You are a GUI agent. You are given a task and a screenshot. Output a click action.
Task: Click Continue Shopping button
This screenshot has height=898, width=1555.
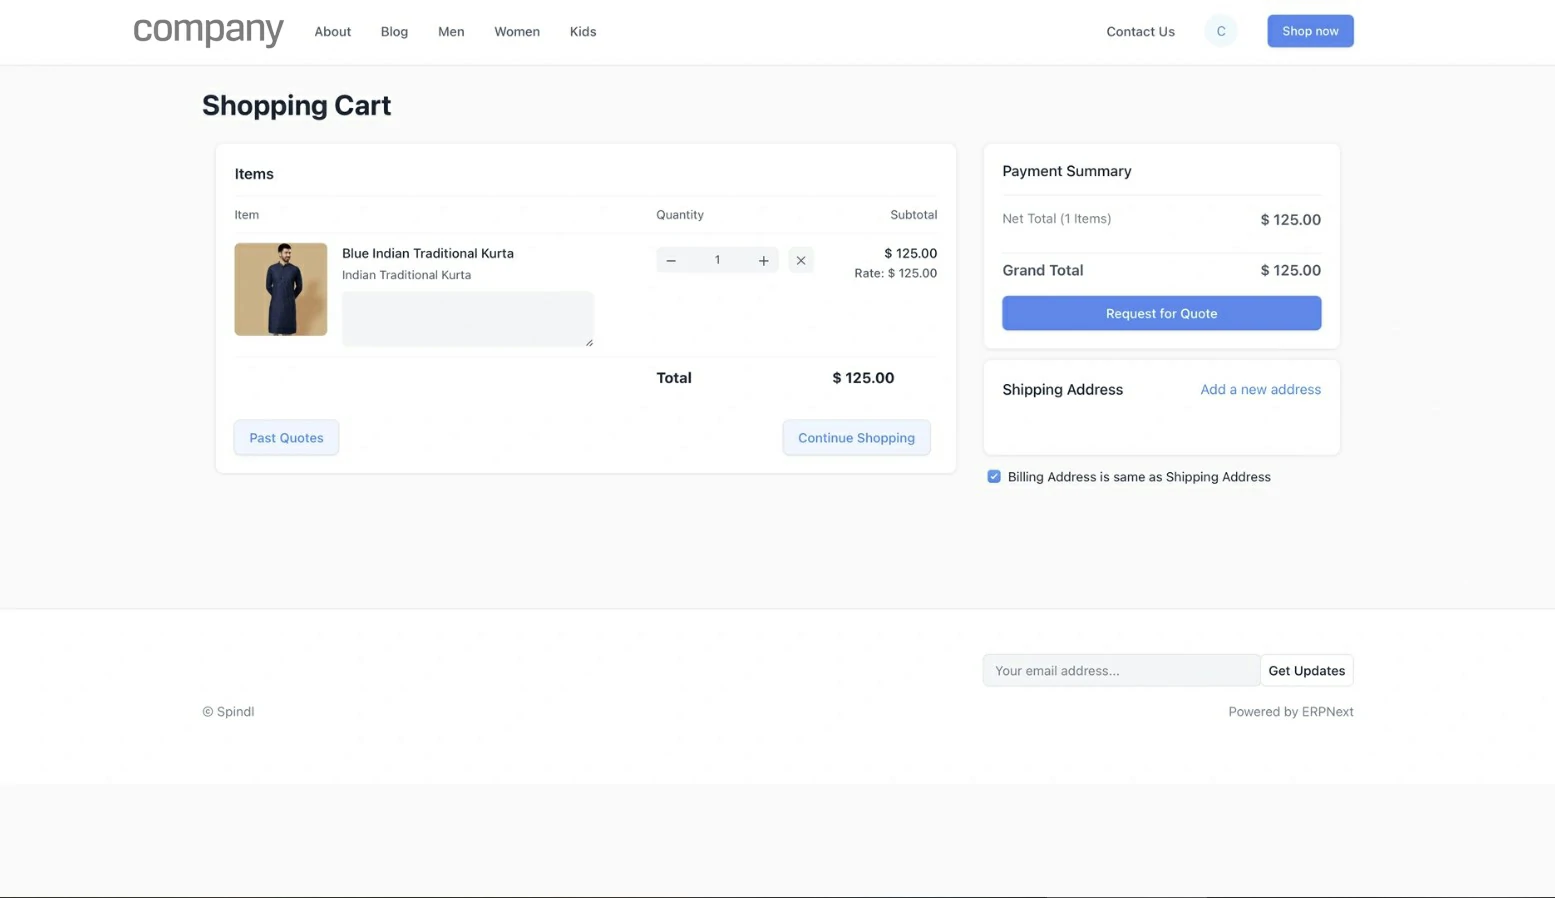pos(856,438)
